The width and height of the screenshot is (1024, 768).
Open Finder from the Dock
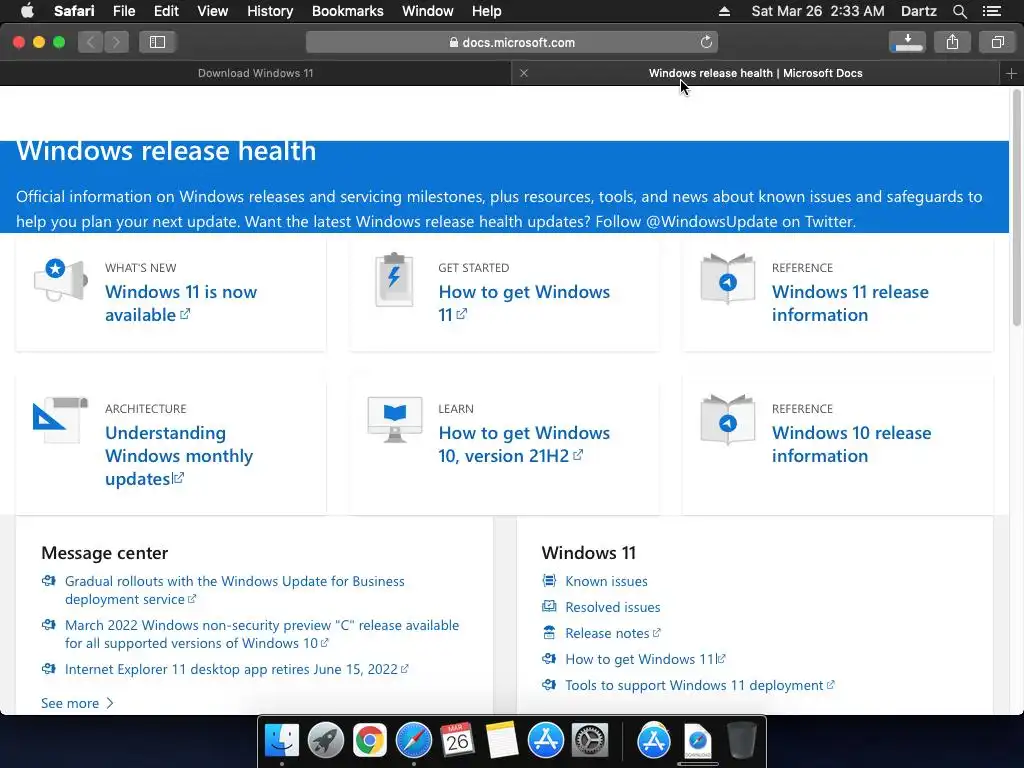(281, 741)
